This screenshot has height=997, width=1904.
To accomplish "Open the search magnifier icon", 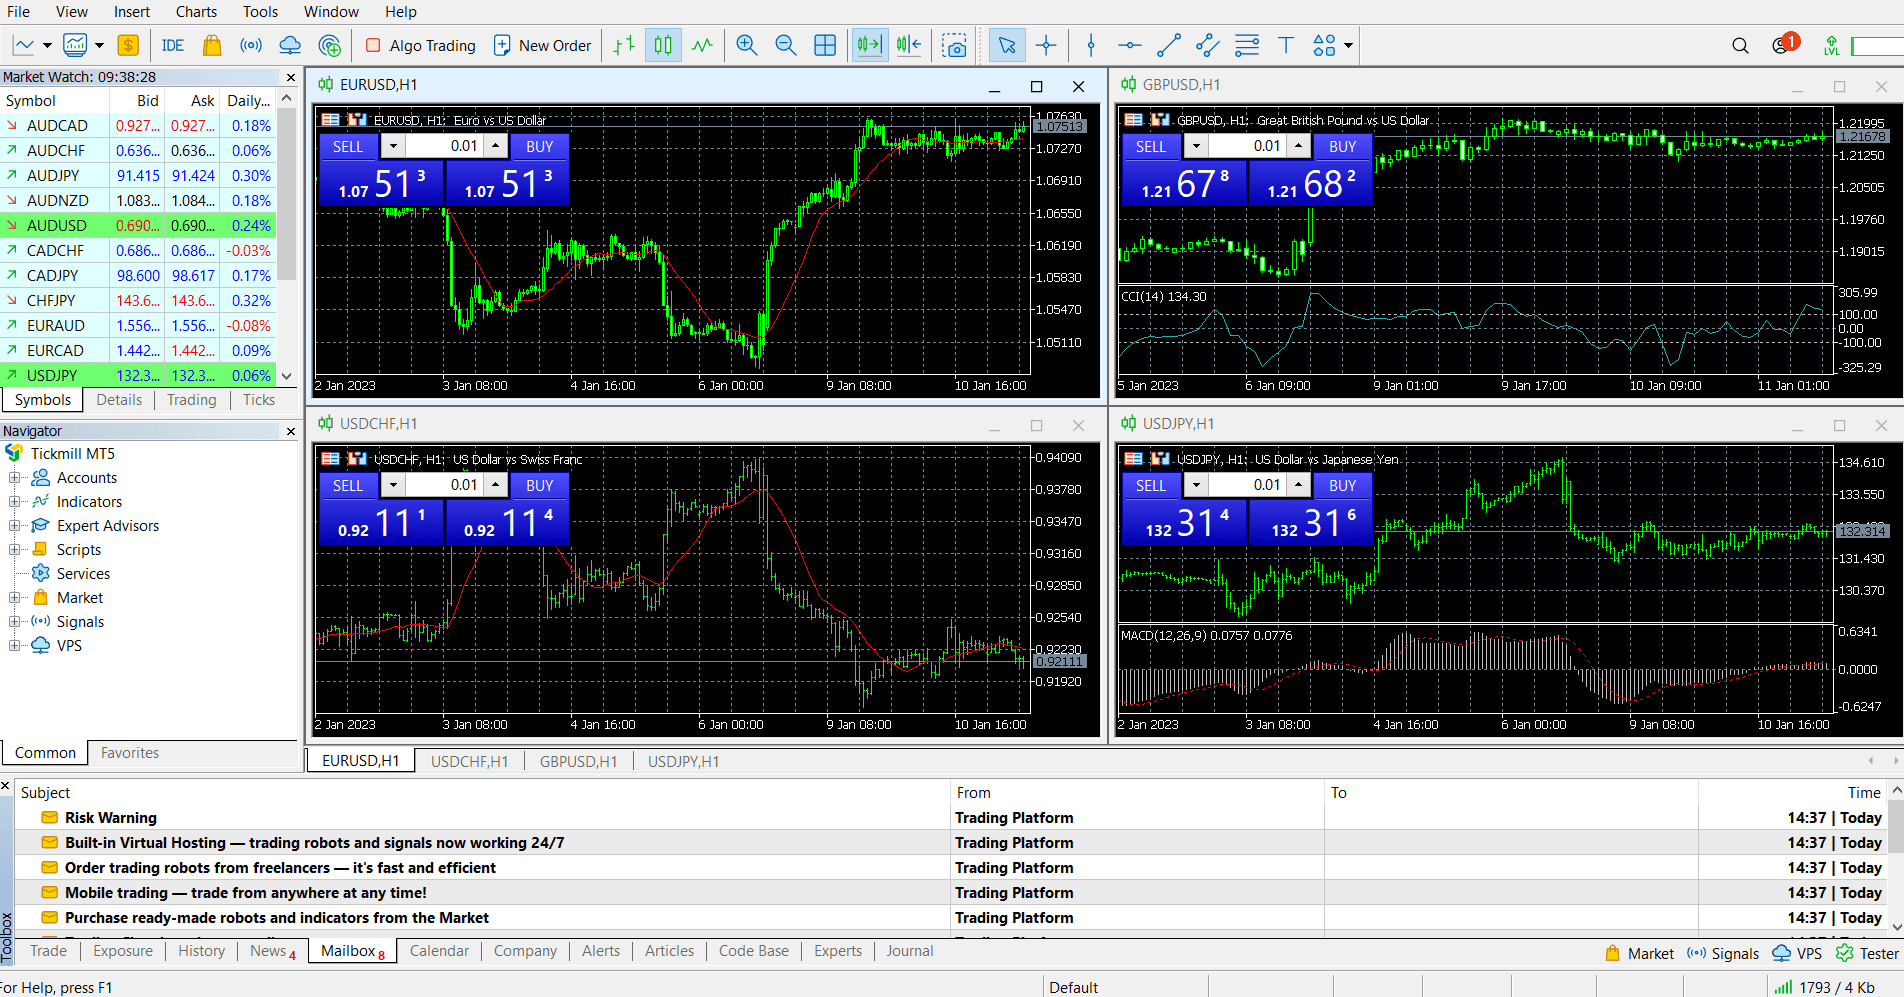I will (x=1740, y=46).
